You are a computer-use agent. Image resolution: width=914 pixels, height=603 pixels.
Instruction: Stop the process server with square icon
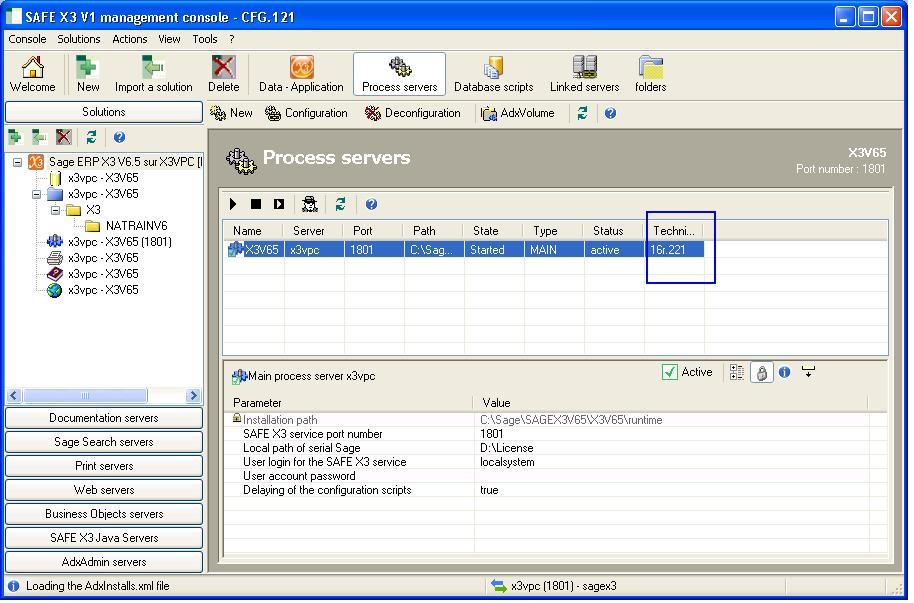tap(255, 204)
